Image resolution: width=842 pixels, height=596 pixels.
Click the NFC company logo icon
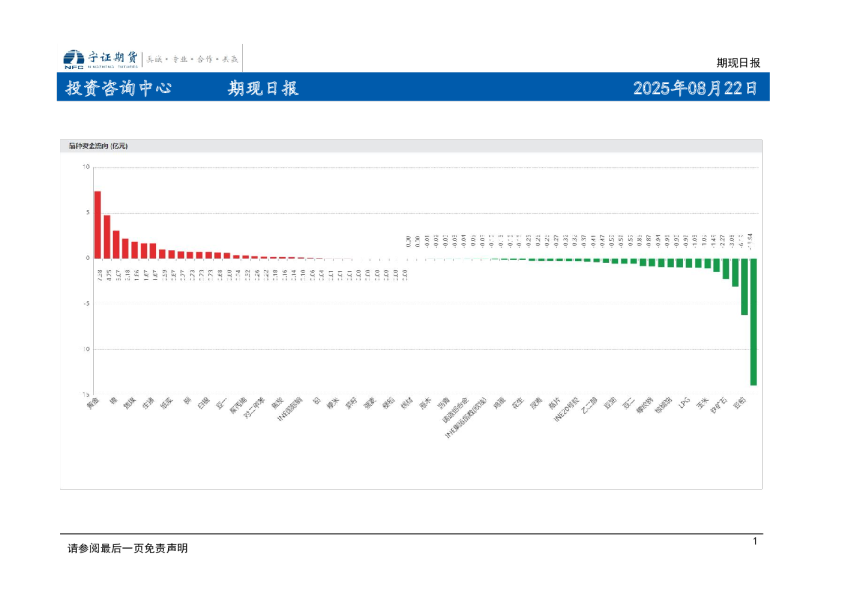[x=73, y=59]
